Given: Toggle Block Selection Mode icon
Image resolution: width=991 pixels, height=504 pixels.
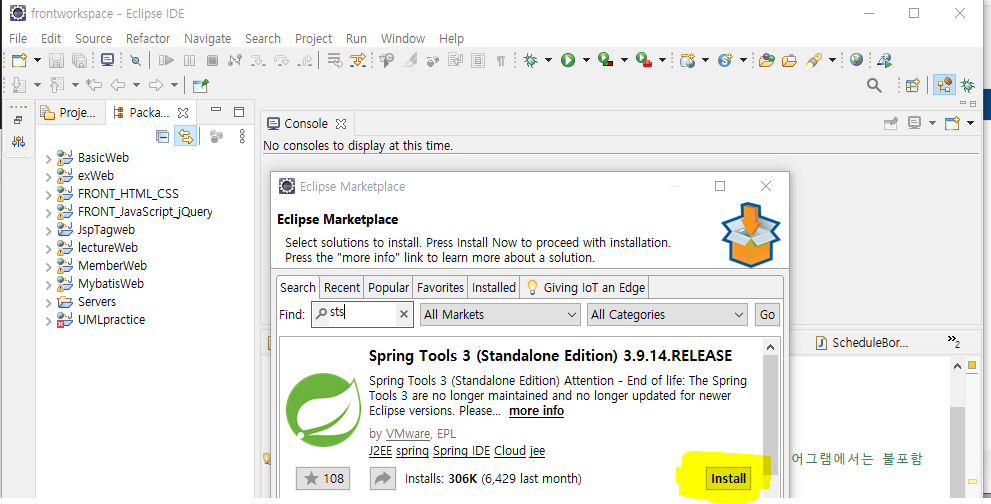Looking at the screenshot, I should [x=478, y=60].
